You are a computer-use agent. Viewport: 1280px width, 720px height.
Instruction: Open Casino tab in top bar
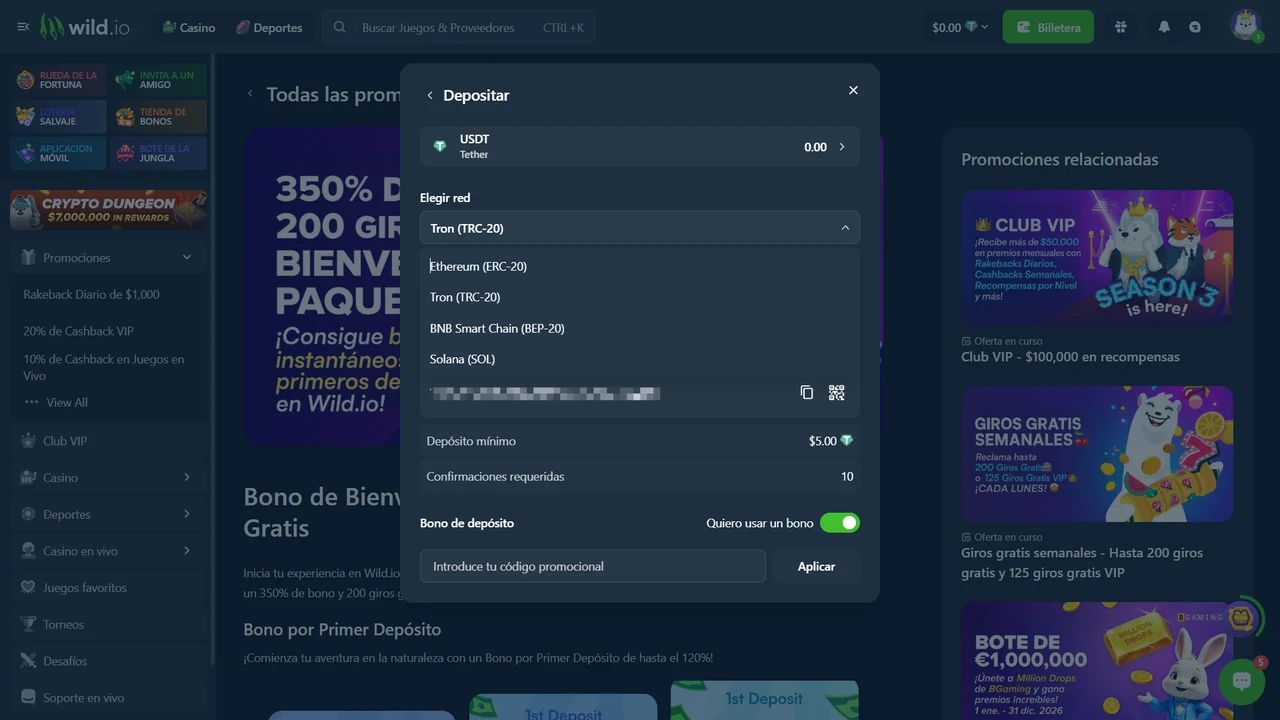189,27
